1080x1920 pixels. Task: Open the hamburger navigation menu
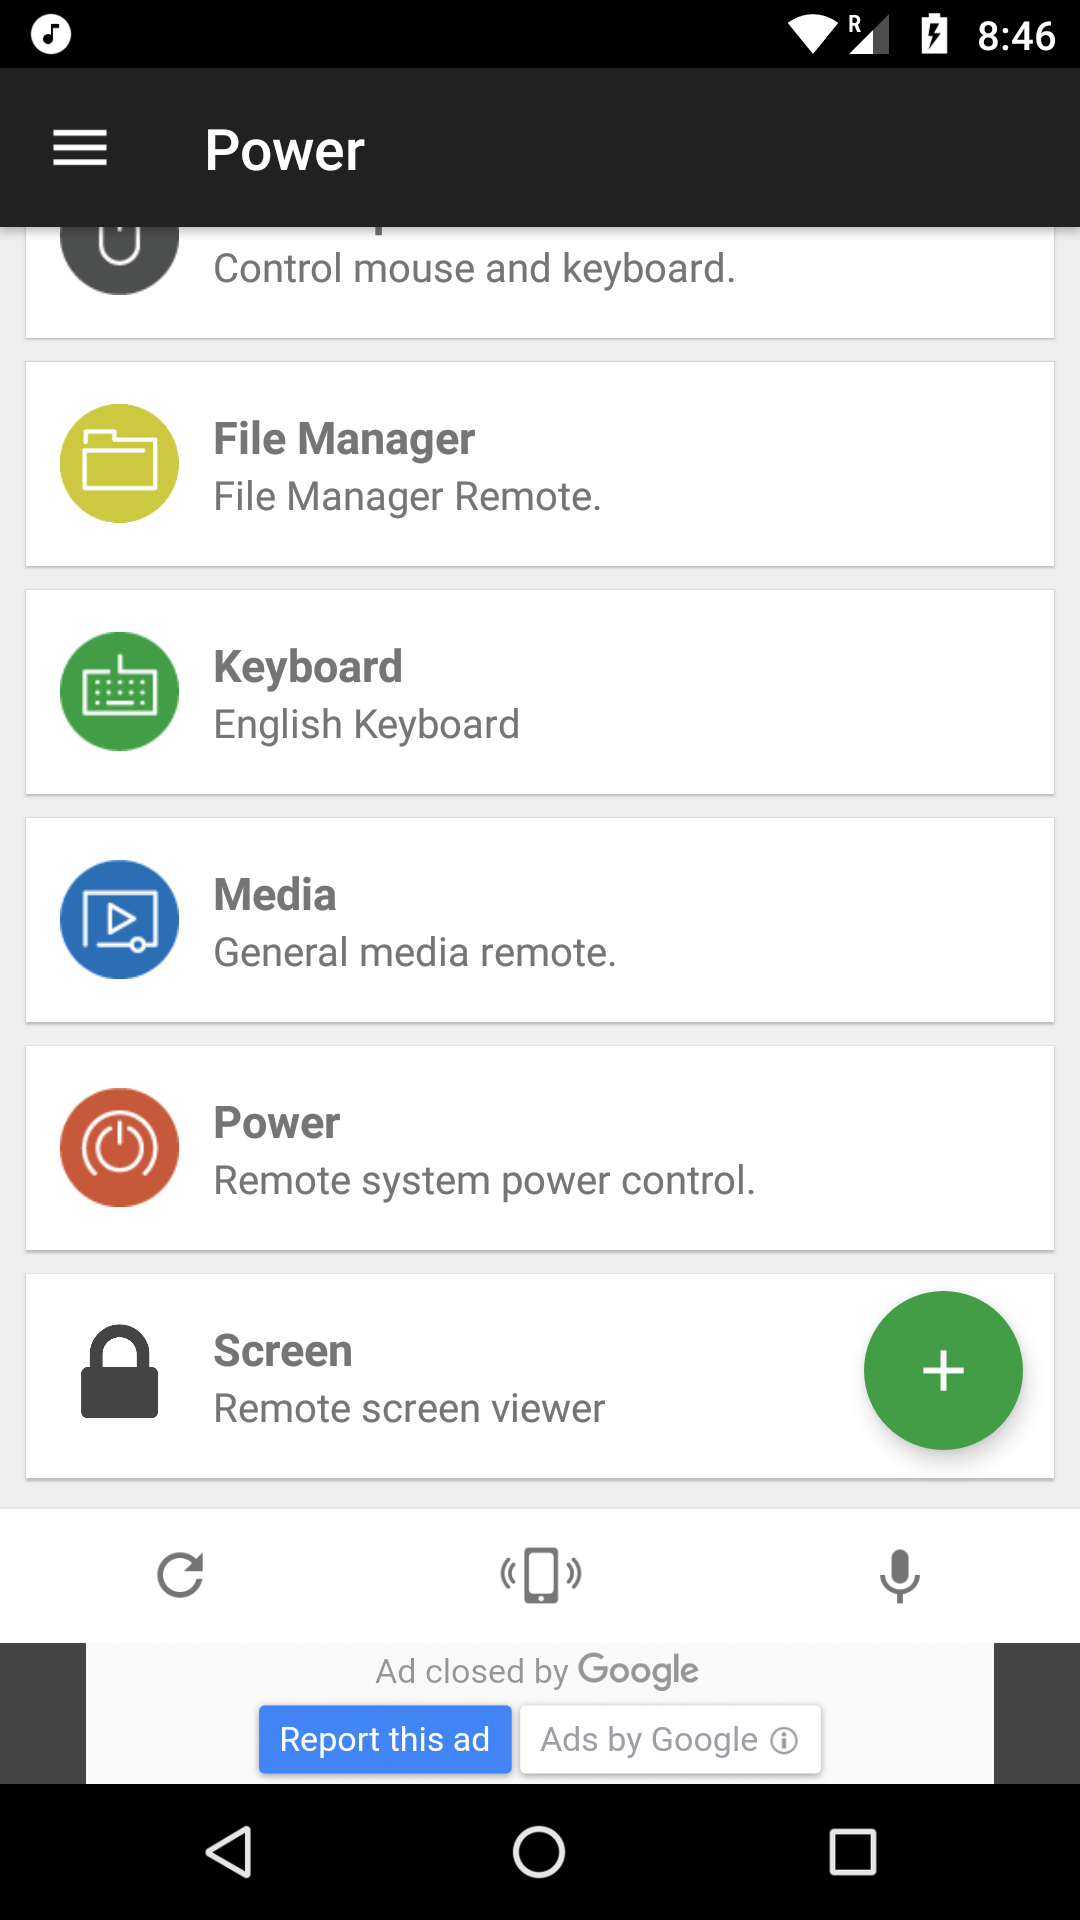[80, 148]
